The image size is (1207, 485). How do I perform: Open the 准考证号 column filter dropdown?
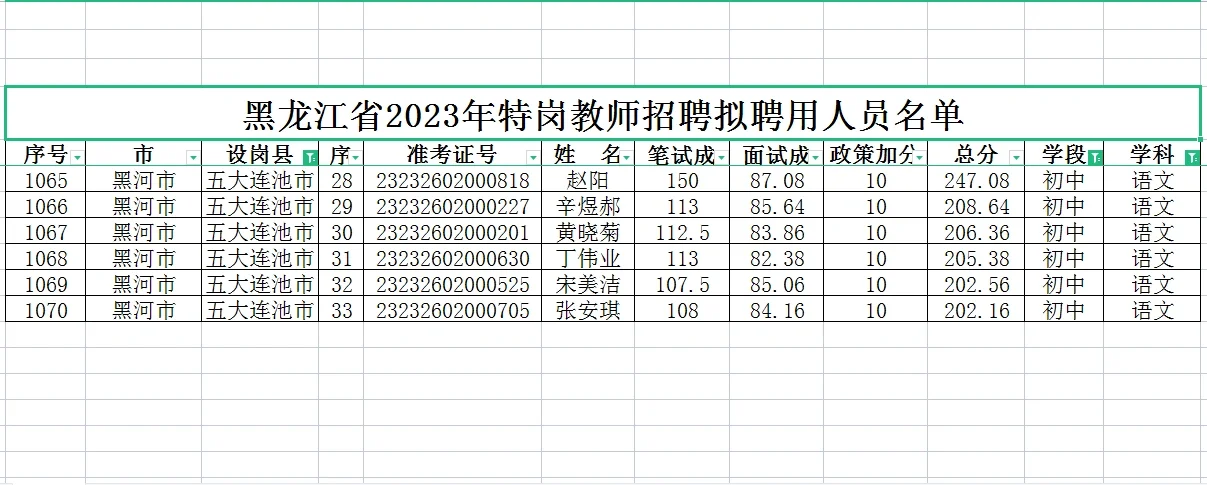[x=532, y=157]
